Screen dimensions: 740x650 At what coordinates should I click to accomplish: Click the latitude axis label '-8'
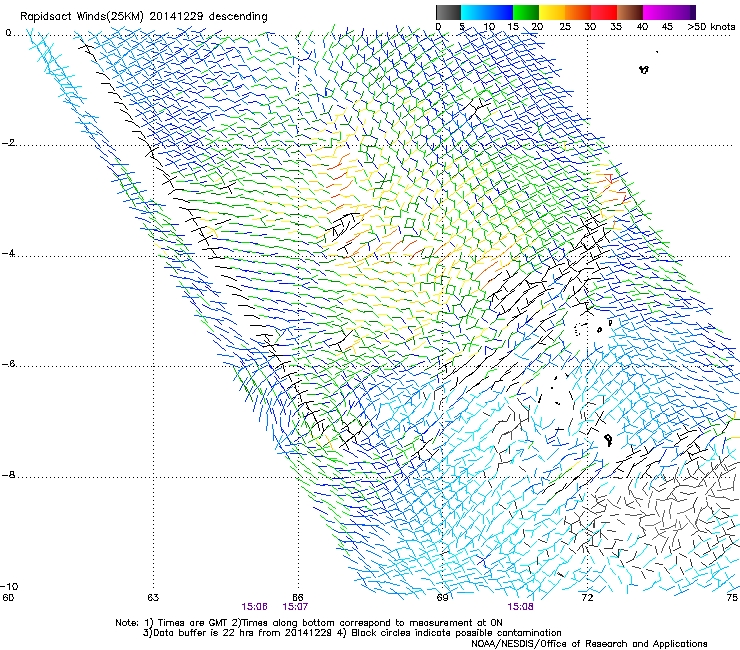coord(8,475)
